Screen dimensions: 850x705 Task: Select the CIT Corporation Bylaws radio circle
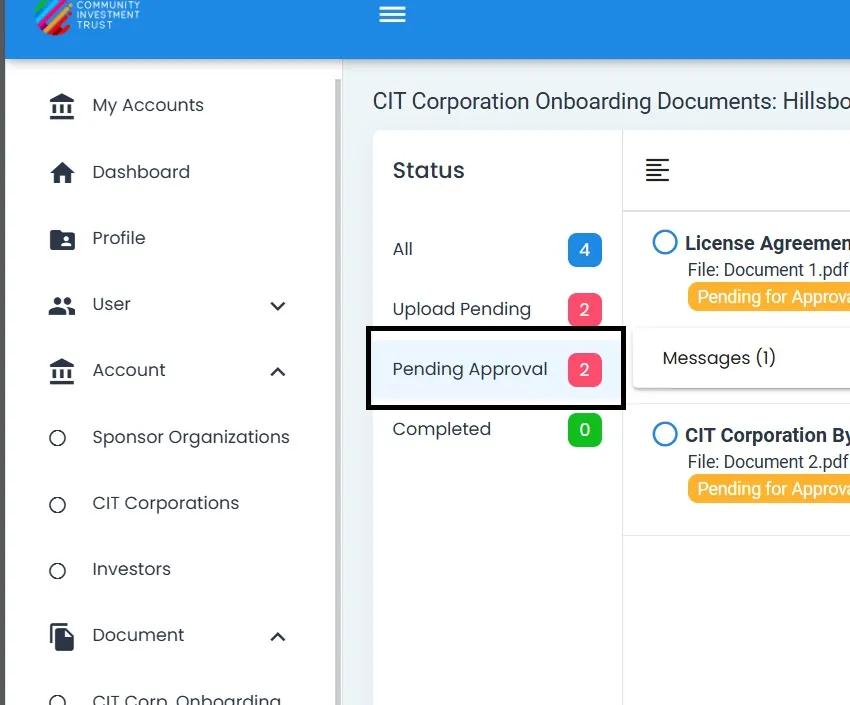coord(665,435)
